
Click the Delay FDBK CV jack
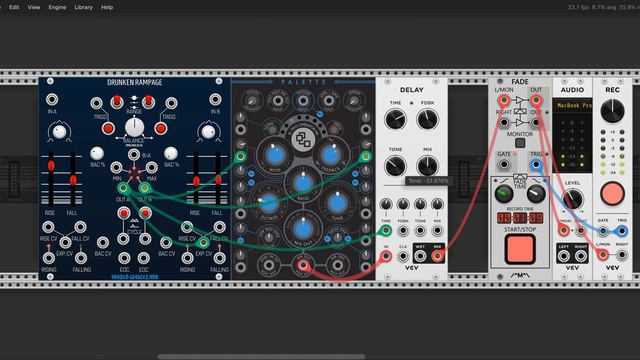[x=403, y=231]
